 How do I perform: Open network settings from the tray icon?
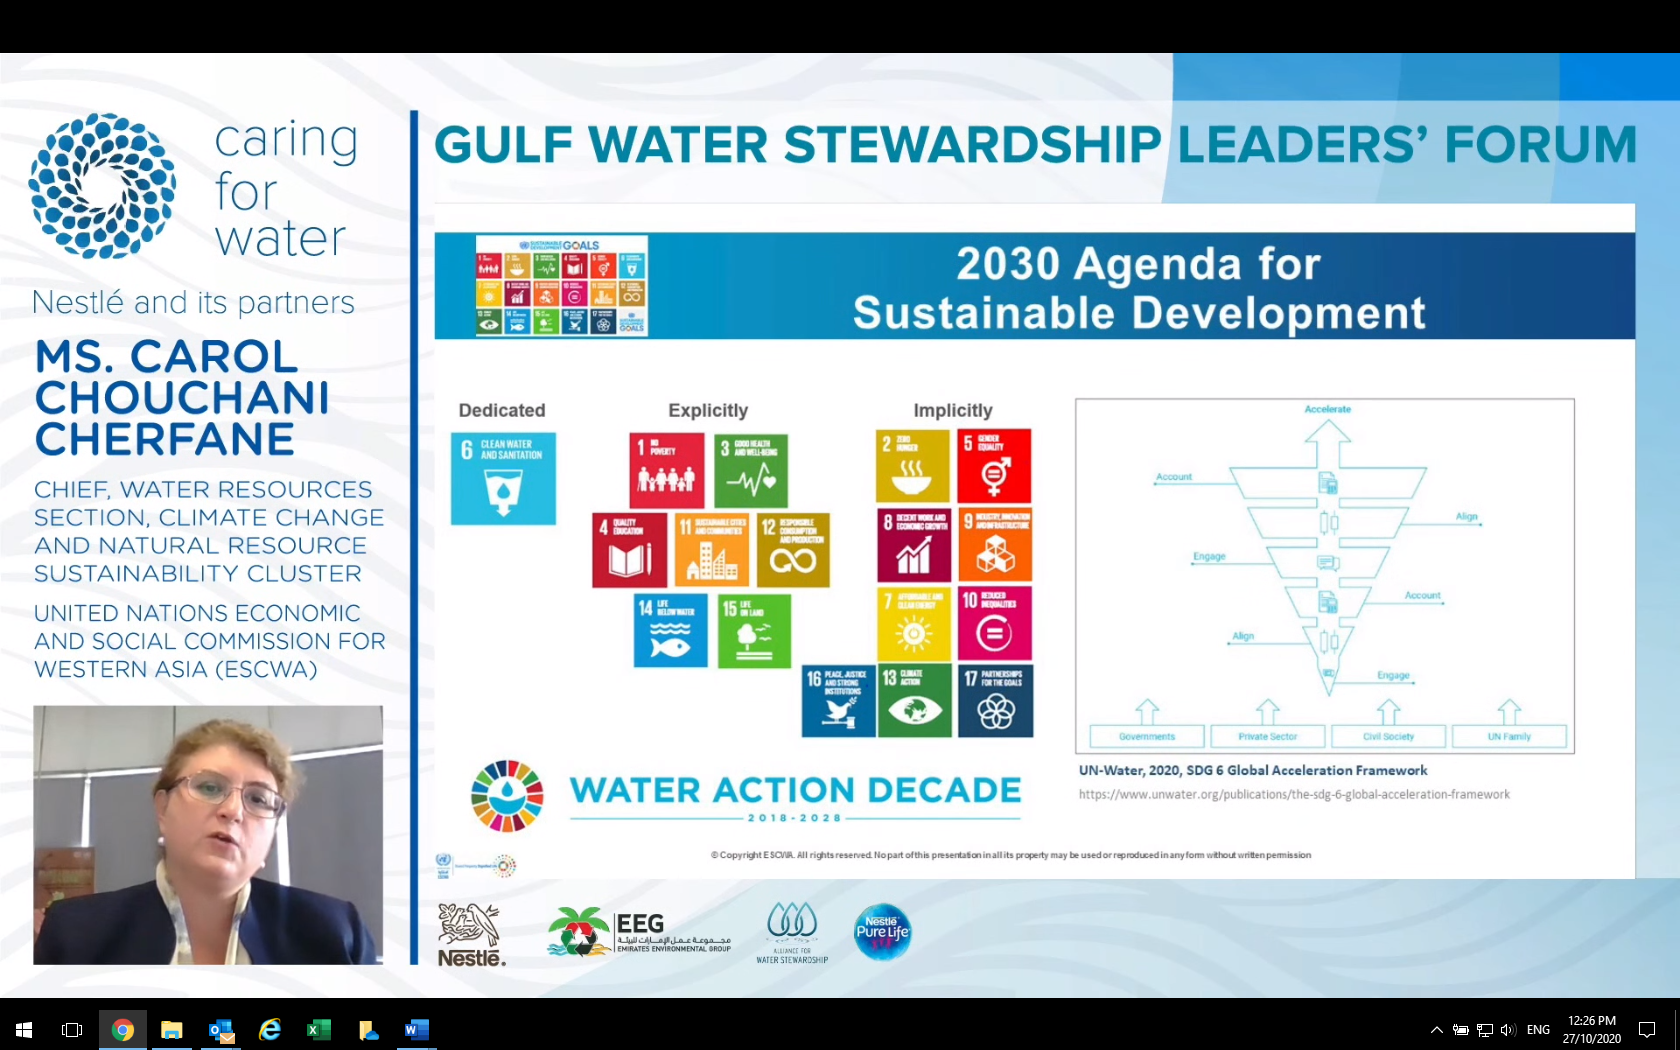pyautogui.click(x=1484, y=1030)
